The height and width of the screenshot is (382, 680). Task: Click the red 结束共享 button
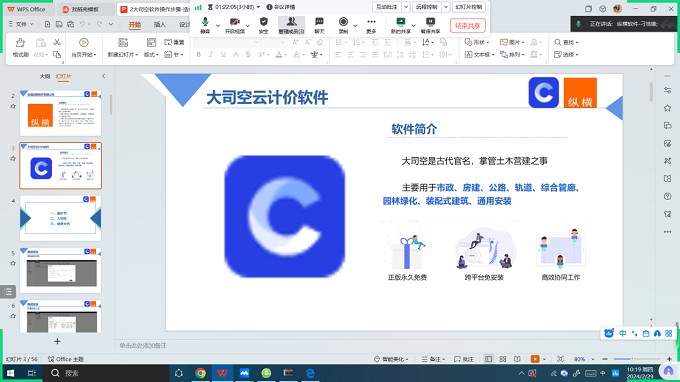pyautogui.click(x=468, y=26)
